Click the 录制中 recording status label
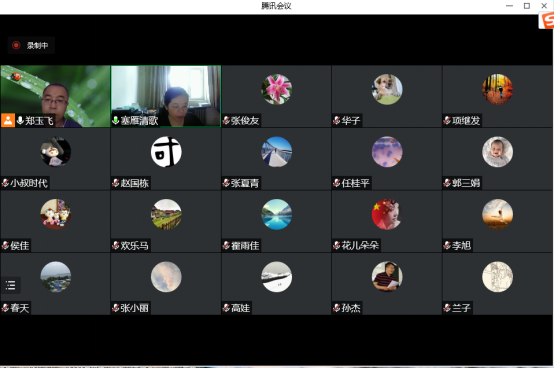Viewport: 554px width, 368px height. pos(37,46)
